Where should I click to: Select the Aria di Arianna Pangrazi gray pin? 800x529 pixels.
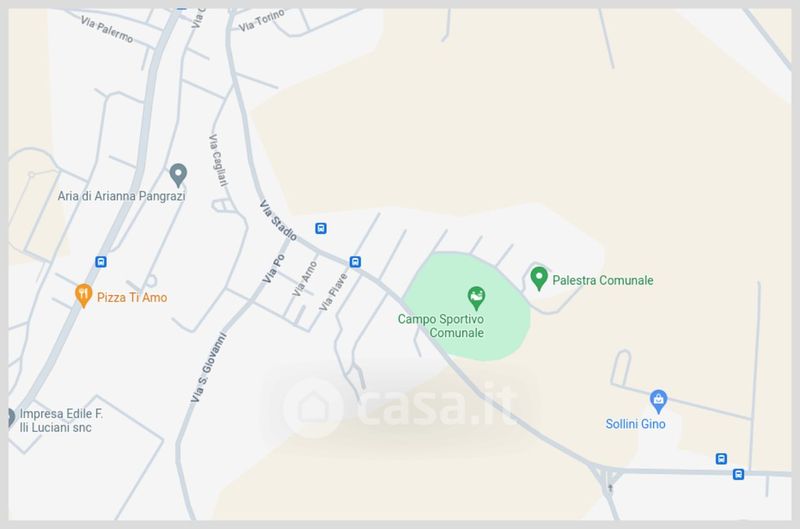coord(178,175)
